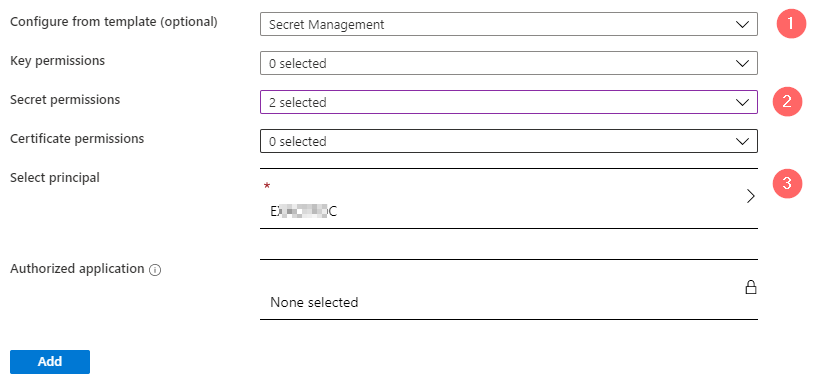Click the Configure from template (optional) label

pos(114,22)
